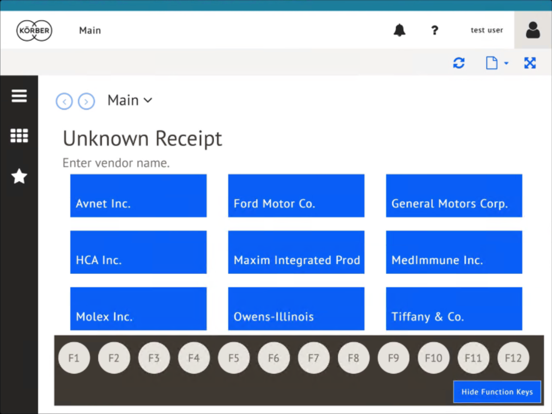
Task: Refresh the page with the sync icon
Action: [x=459, y=63]
